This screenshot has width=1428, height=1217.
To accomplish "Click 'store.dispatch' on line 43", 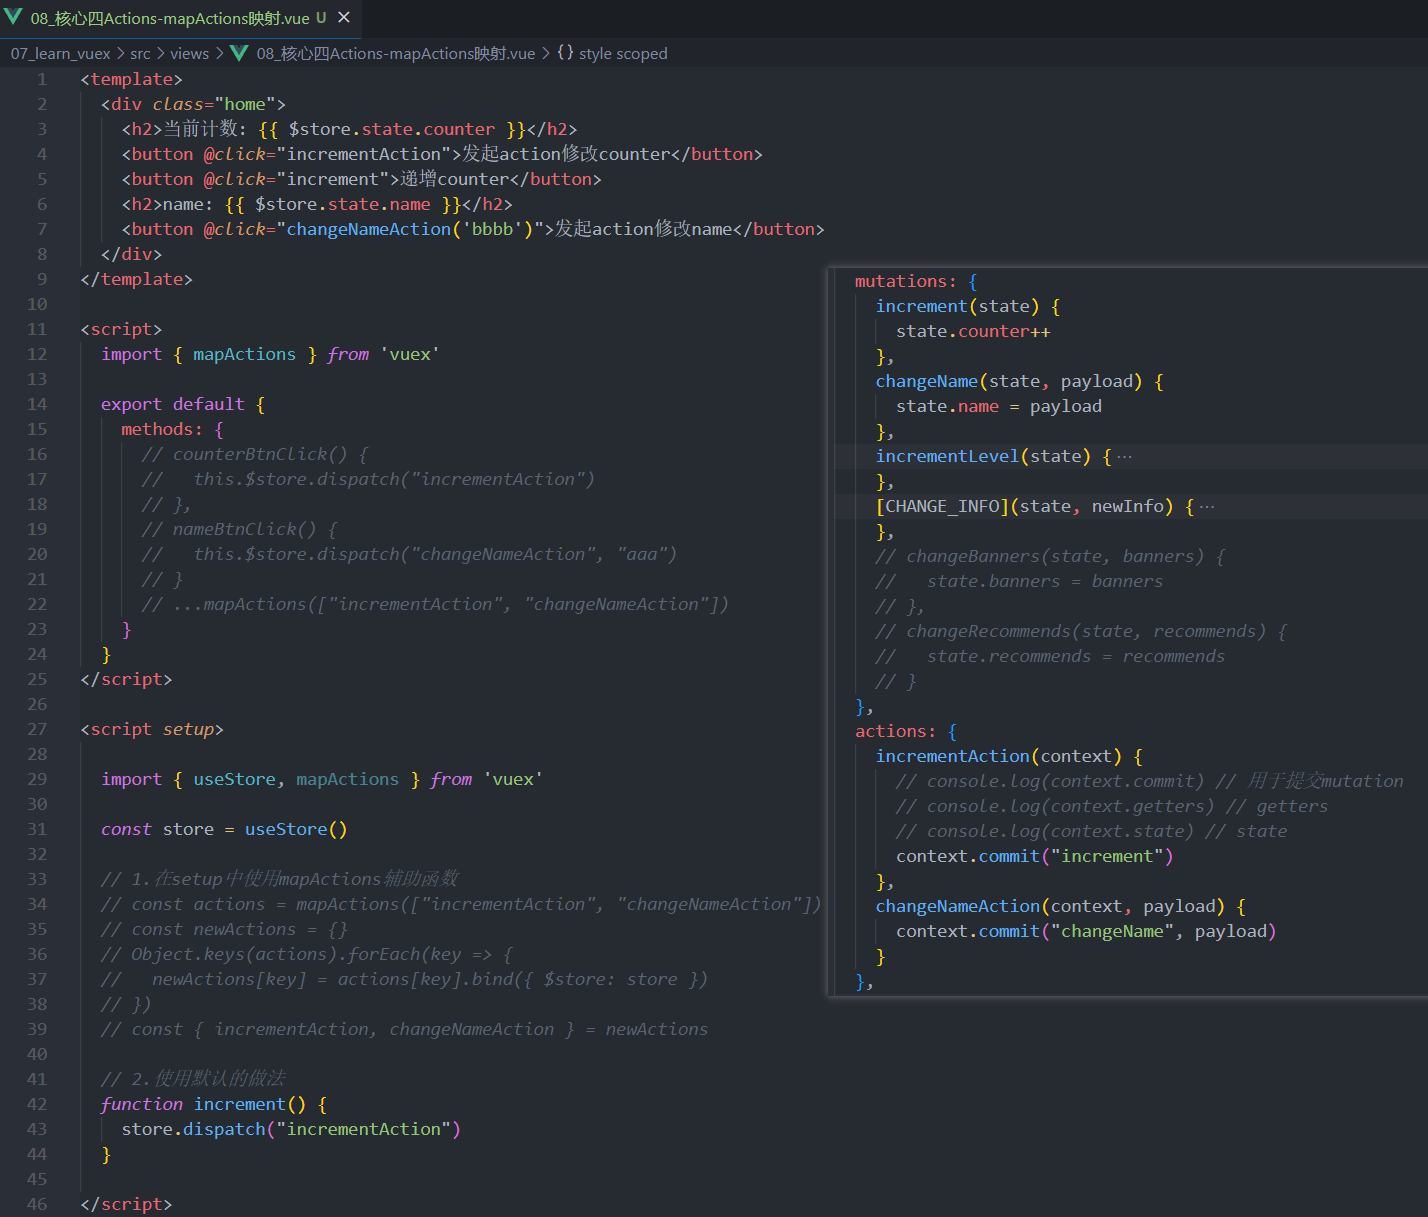I will click(x=193, y=1129).
